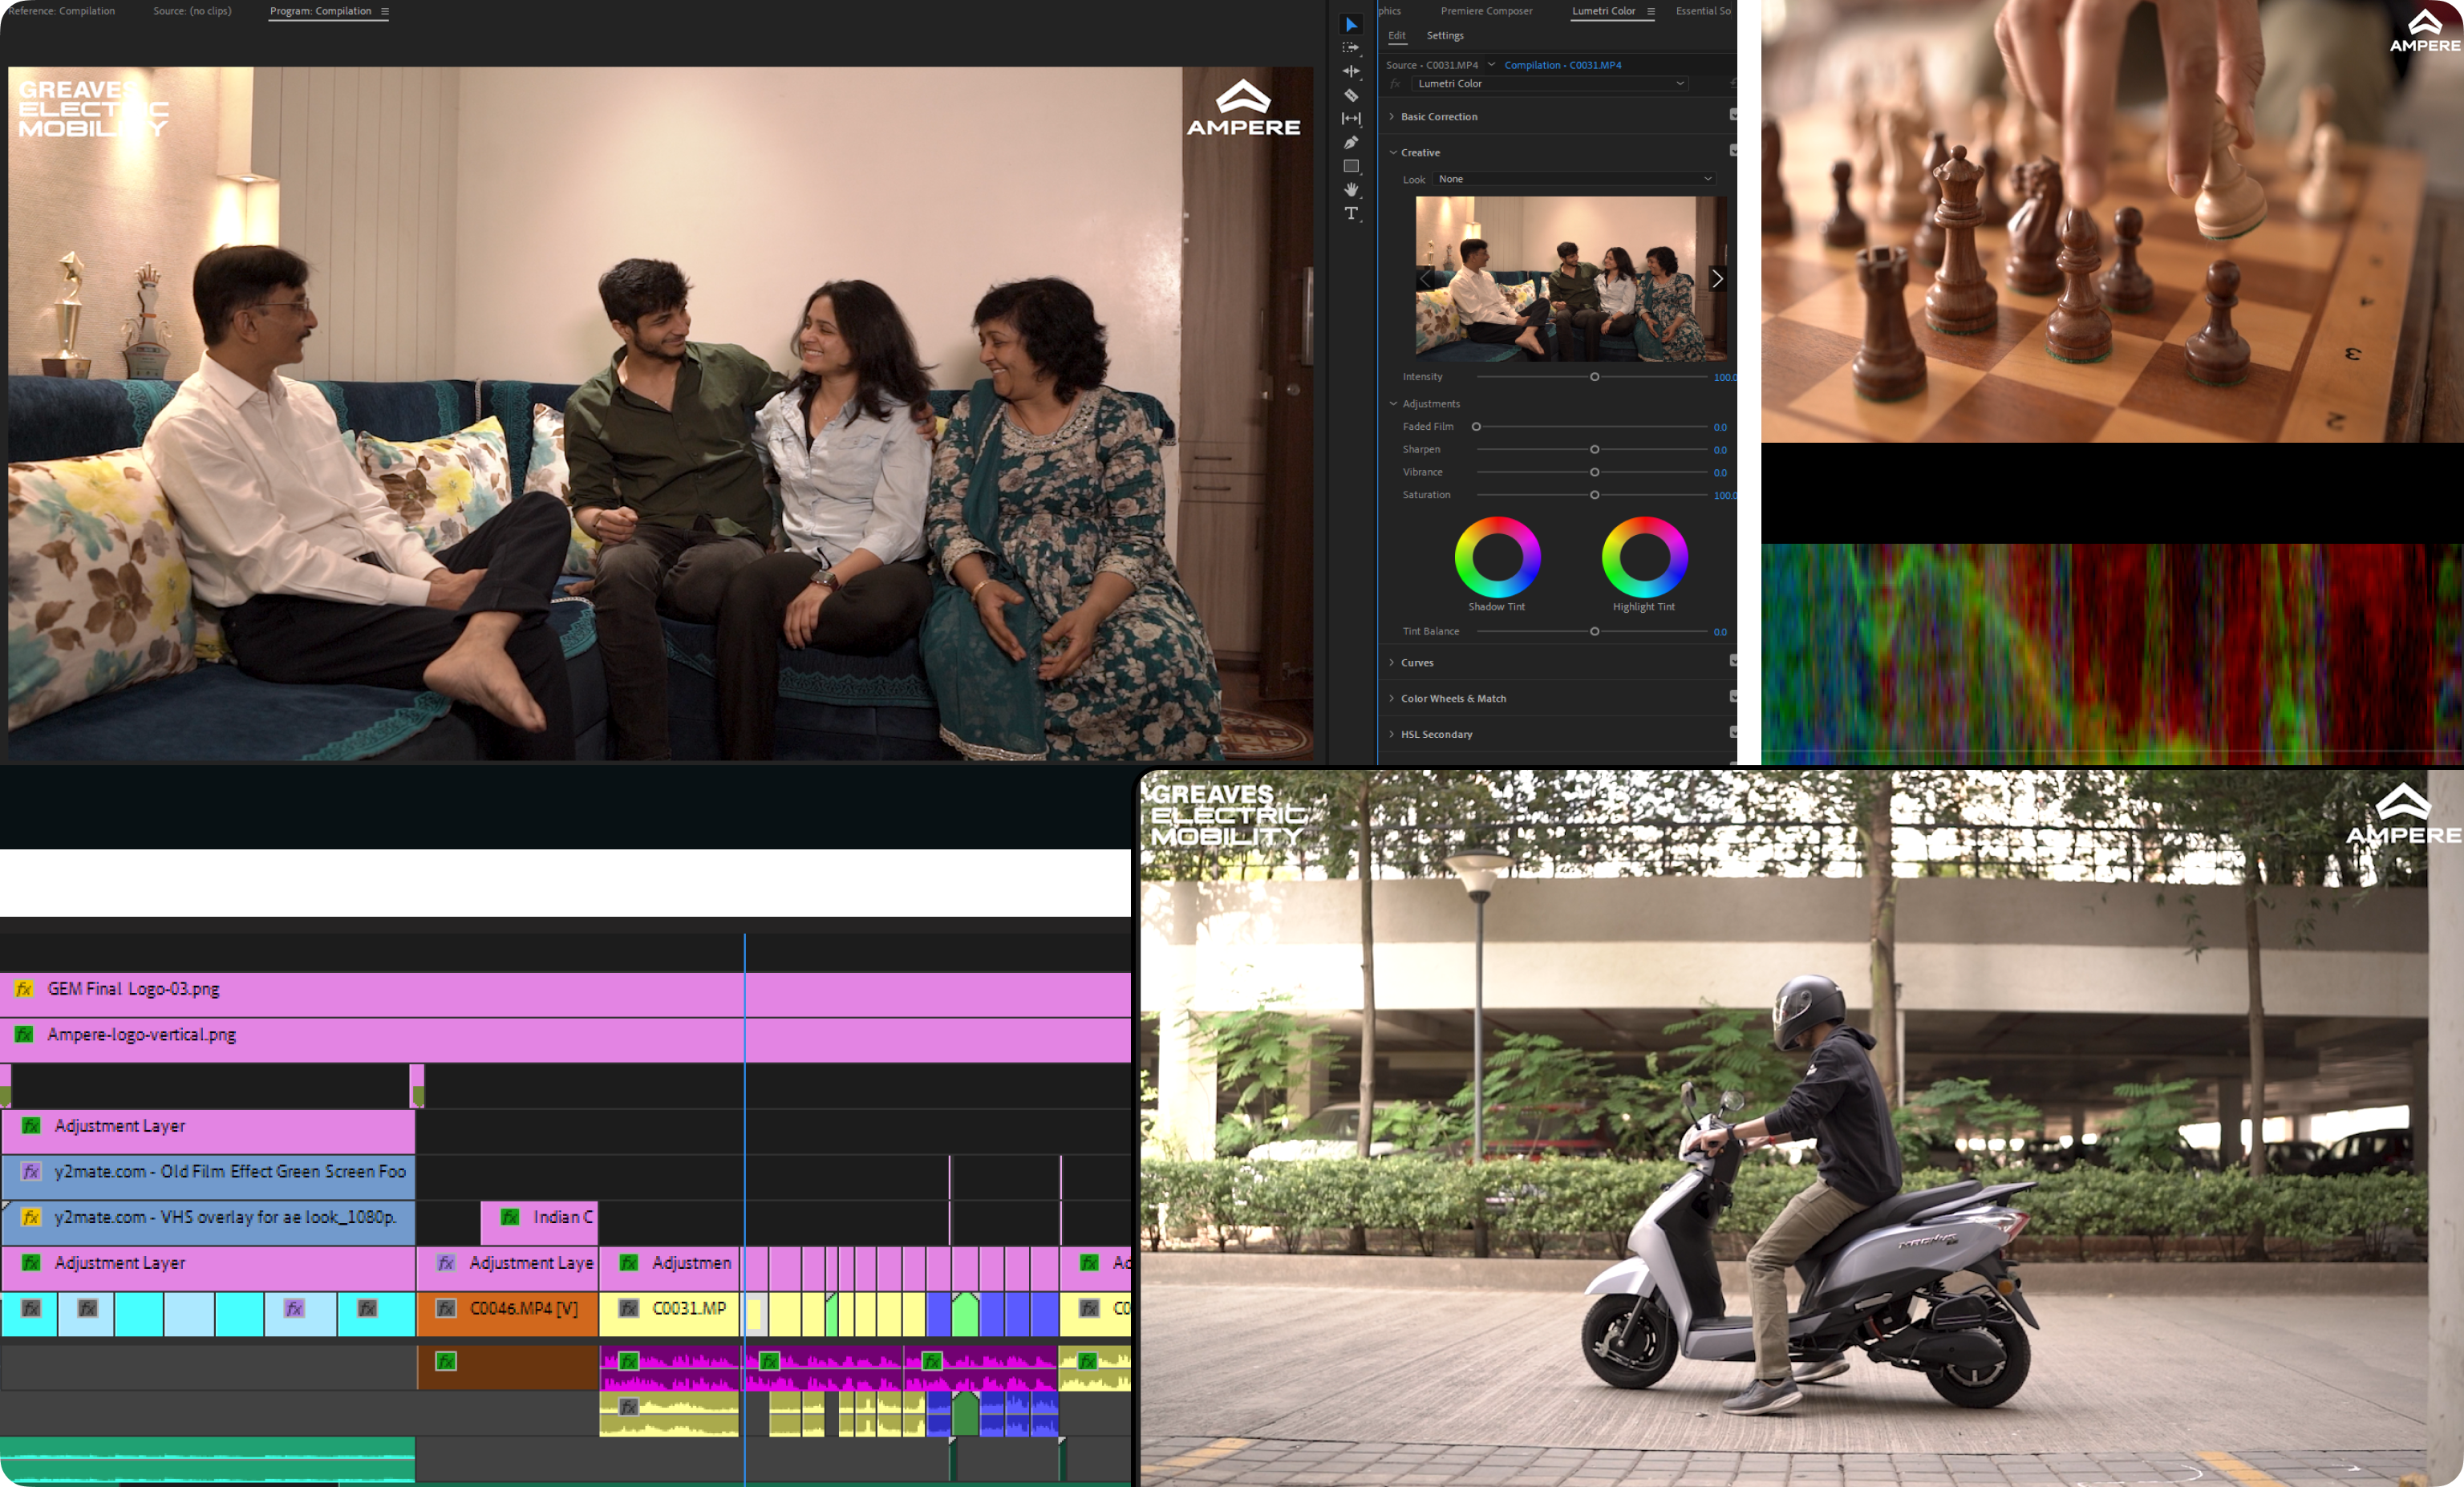Select the Hand tool
2464x1487 pixels.
pyautogui.click(x=1351, y=189)
